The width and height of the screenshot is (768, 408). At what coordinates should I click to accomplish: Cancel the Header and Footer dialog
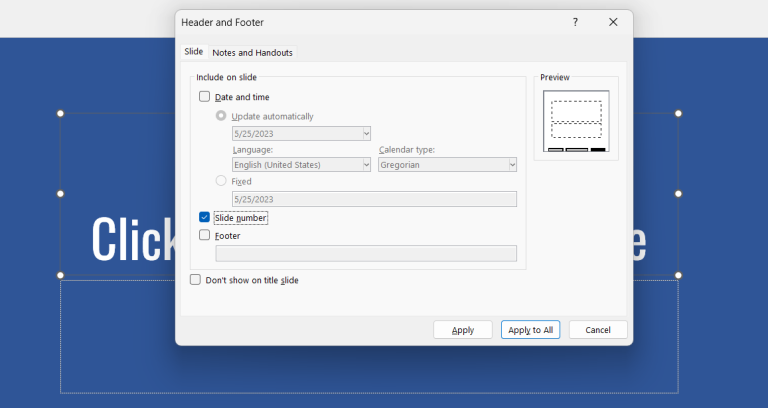click(598, 330)
